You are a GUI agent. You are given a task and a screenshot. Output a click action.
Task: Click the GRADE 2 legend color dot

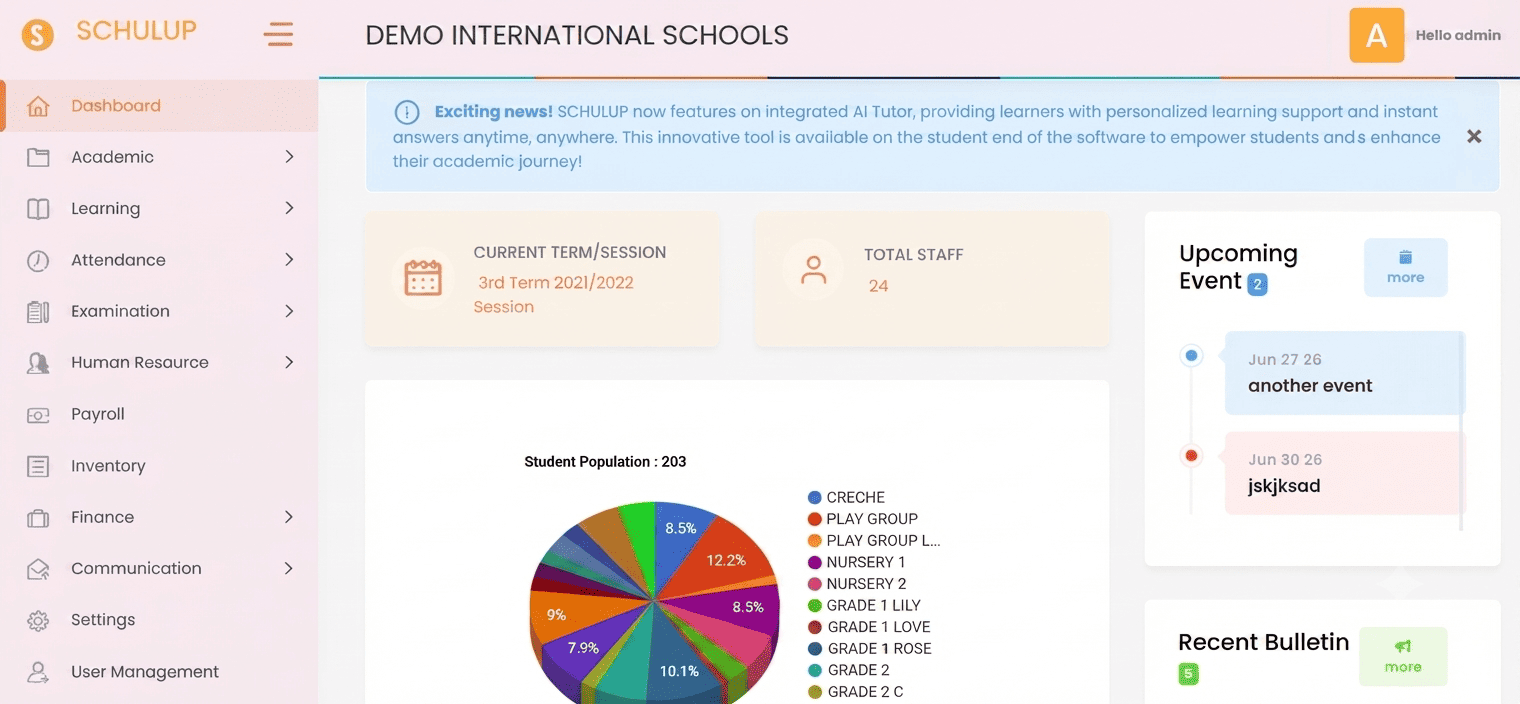click(814, 670)
